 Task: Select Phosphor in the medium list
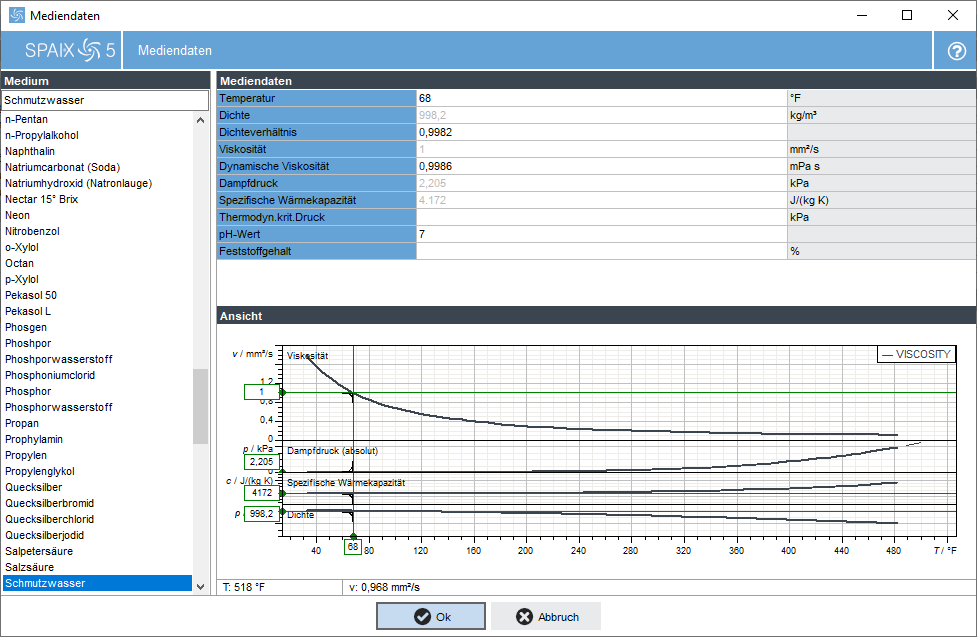click(x=28, y=391)
